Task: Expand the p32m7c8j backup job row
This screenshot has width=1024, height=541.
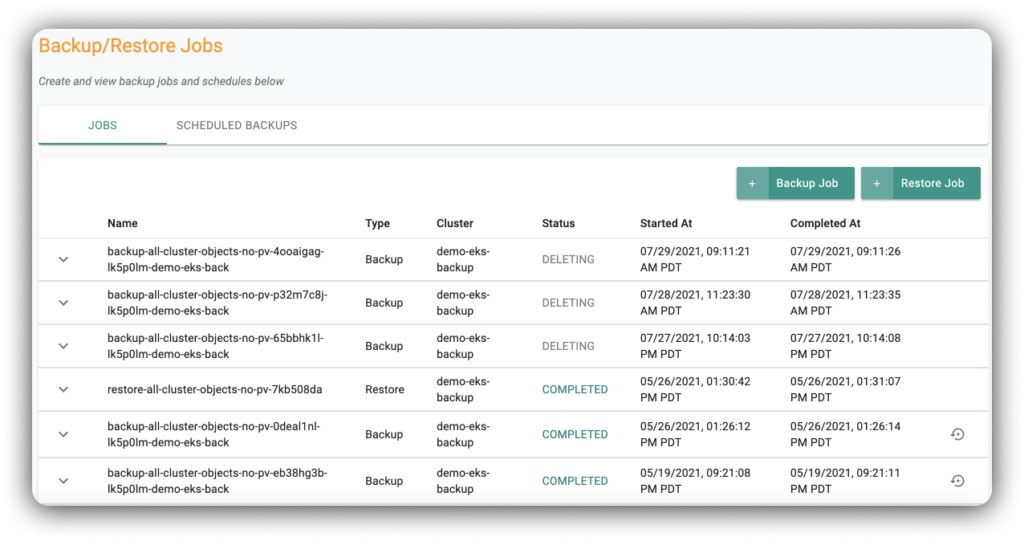Action: [63, 303]
